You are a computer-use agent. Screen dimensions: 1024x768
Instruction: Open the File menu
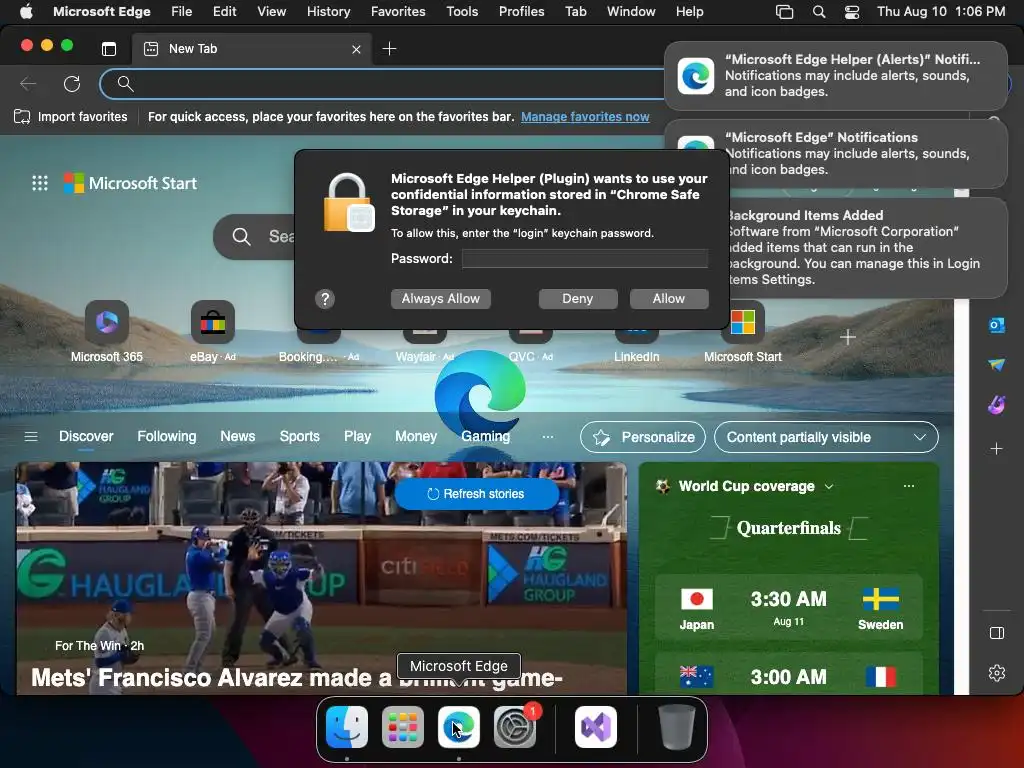pyautogui.click(x=182, y=11)
